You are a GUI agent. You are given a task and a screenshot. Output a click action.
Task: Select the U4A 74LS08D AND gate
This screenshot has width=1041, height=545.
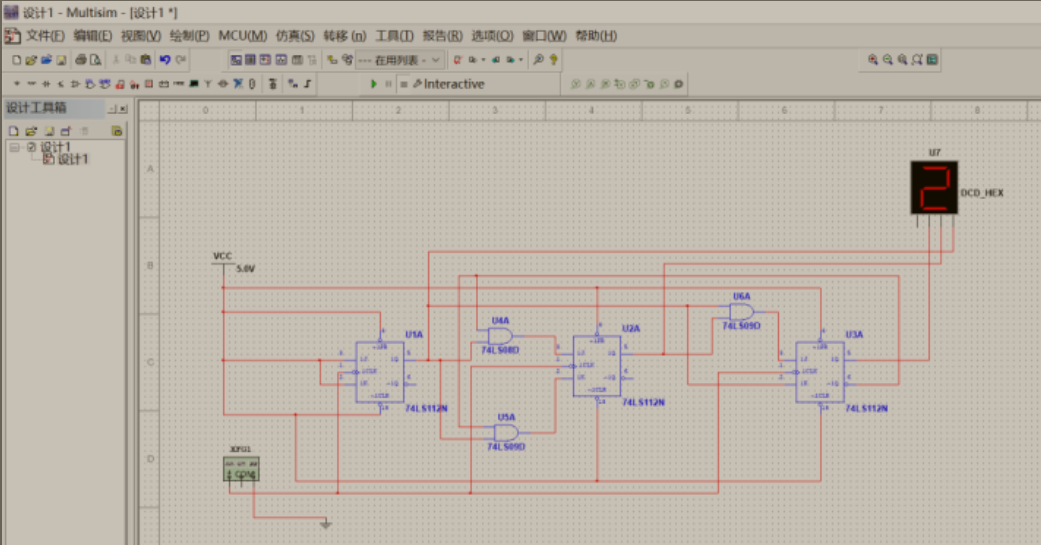point(501,336)
